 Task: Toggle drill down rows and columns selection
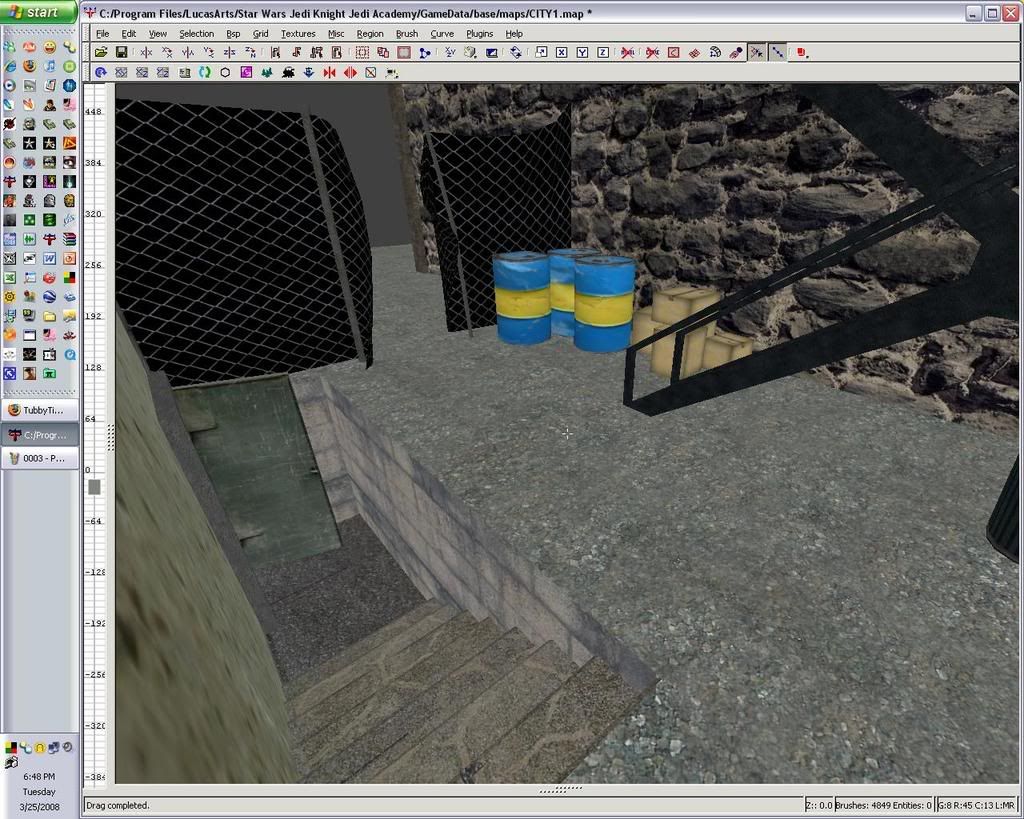coord(778,52)
